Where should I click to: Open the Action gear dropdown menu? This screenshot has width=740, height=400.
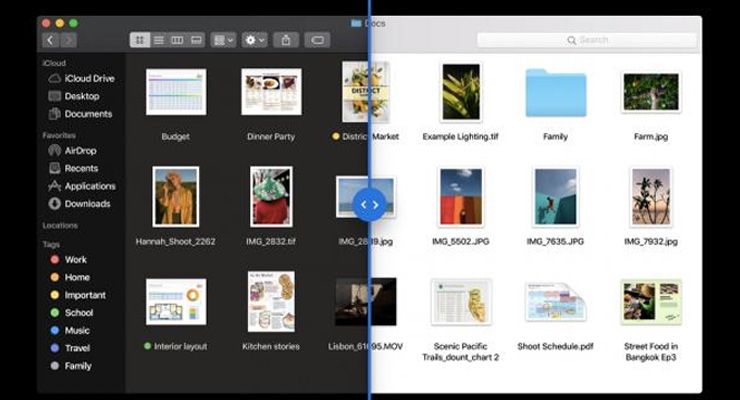point(255,40)
